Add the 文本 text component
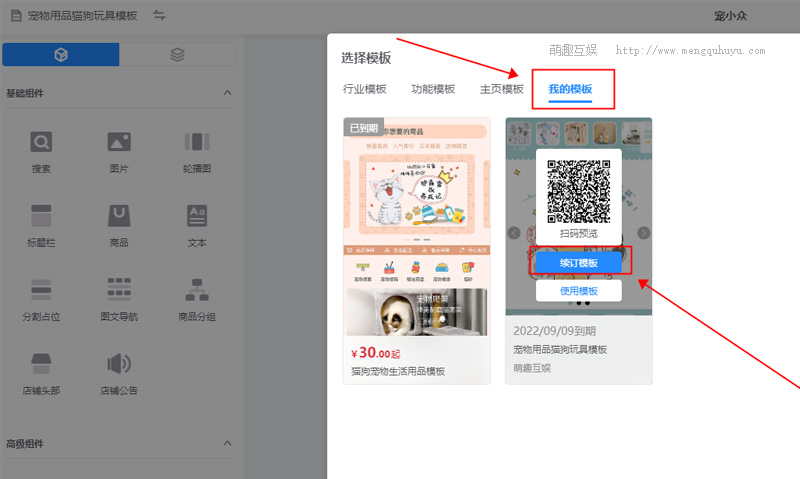Viewport: 800px width, 479px height. [x=197, y=225]
